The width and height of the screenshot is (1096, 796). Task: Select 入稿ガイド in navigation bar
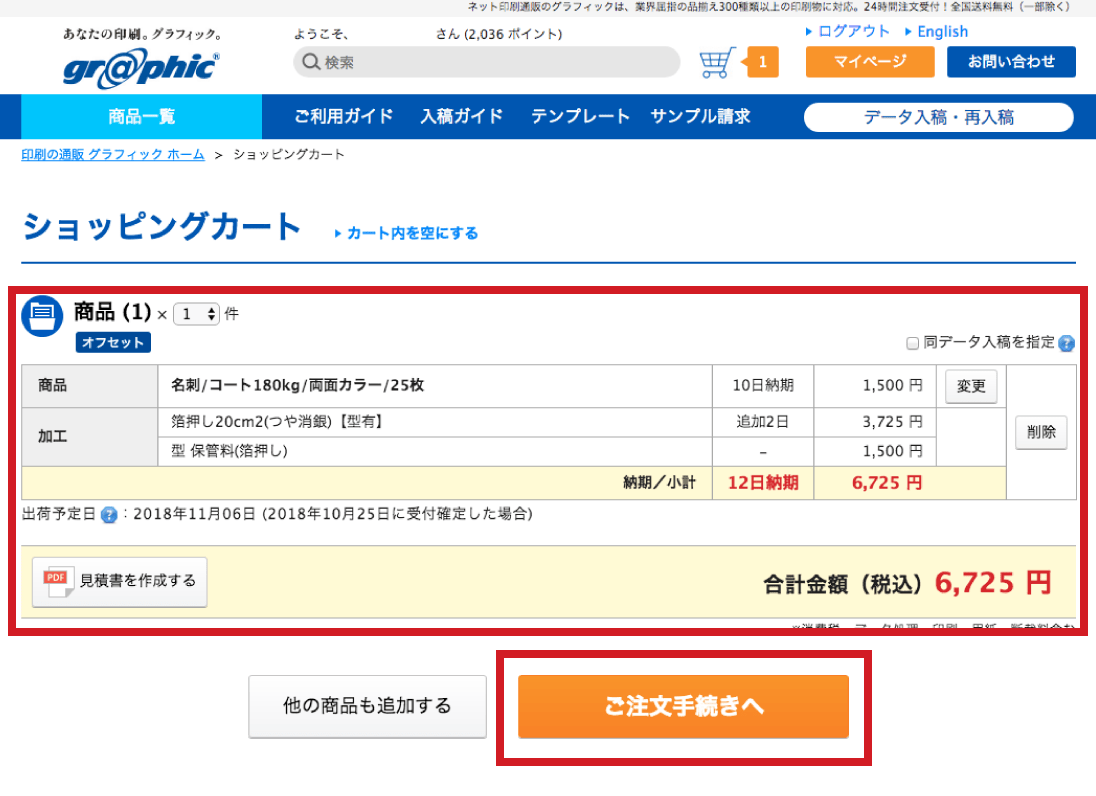pyautogui.click(x=462, y=117)
